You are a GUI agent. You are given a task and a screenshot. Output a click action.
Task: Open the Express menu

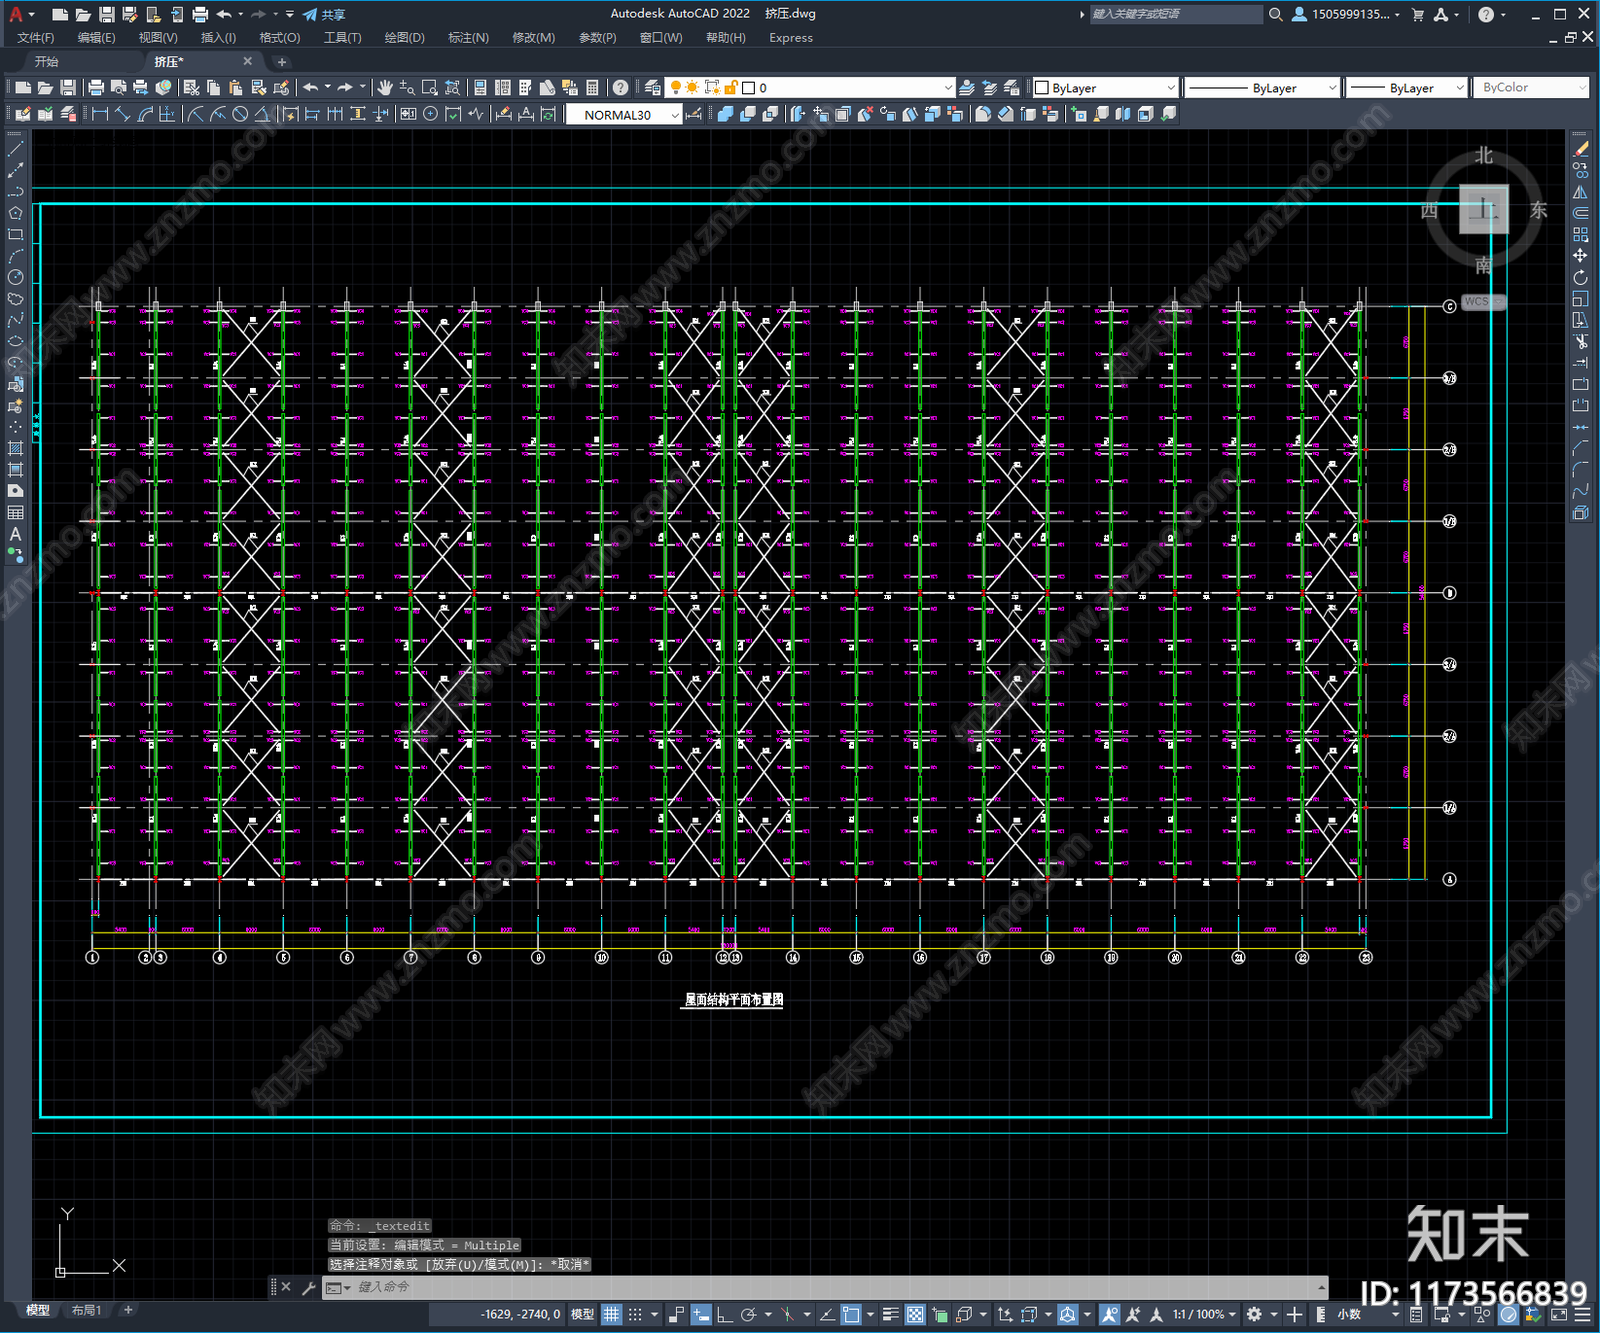(791, 38)
